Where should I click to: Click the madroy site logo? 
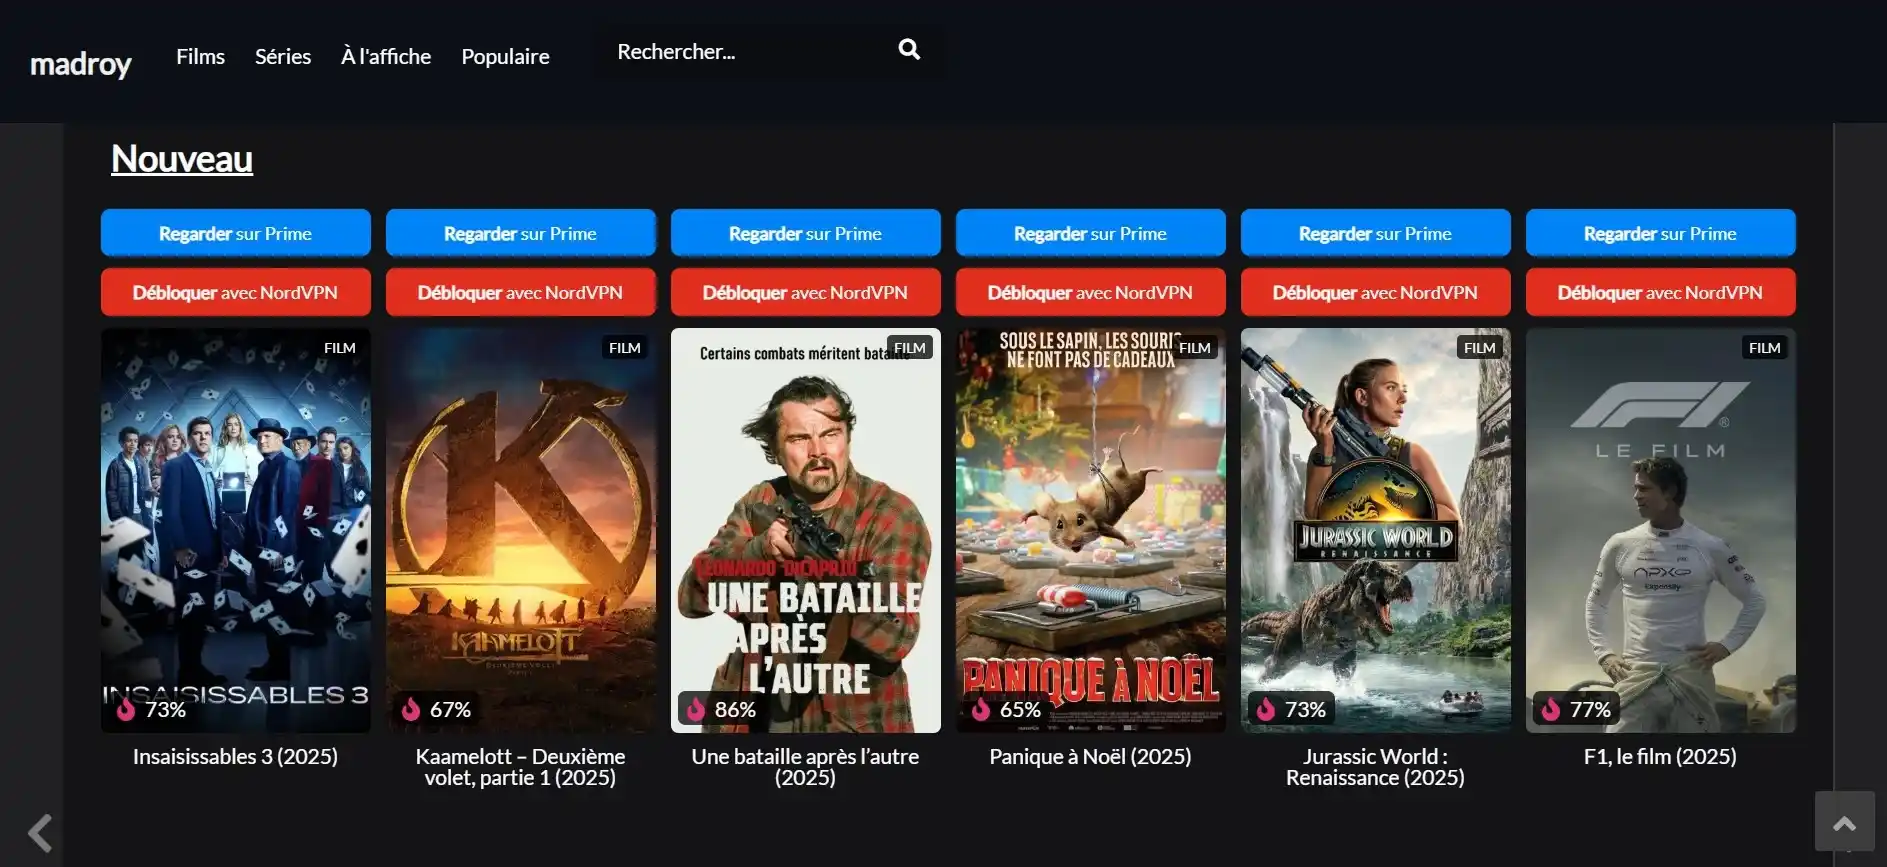click(81, 64)
